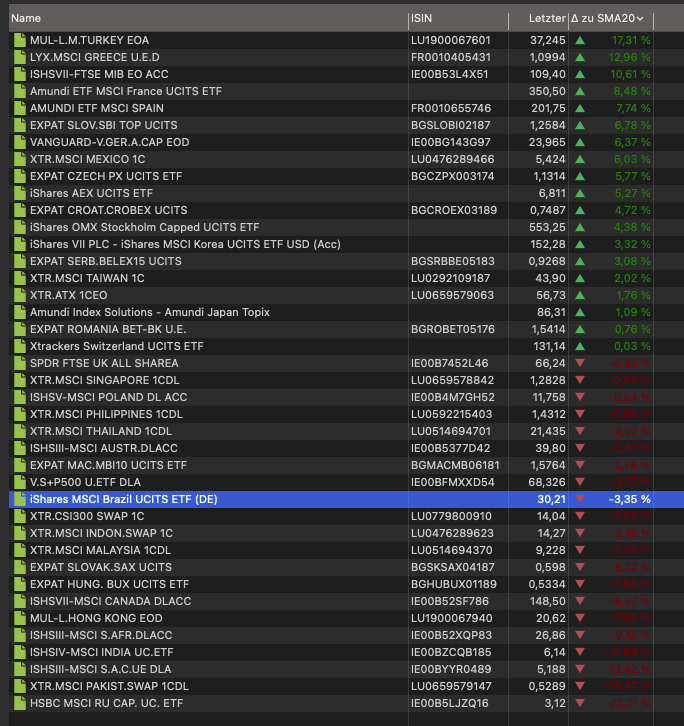Click document icon of XTR.ATX 1CEO
Image resolution: width=684 pixels, height=726 pixels.
tap(20, 295)
